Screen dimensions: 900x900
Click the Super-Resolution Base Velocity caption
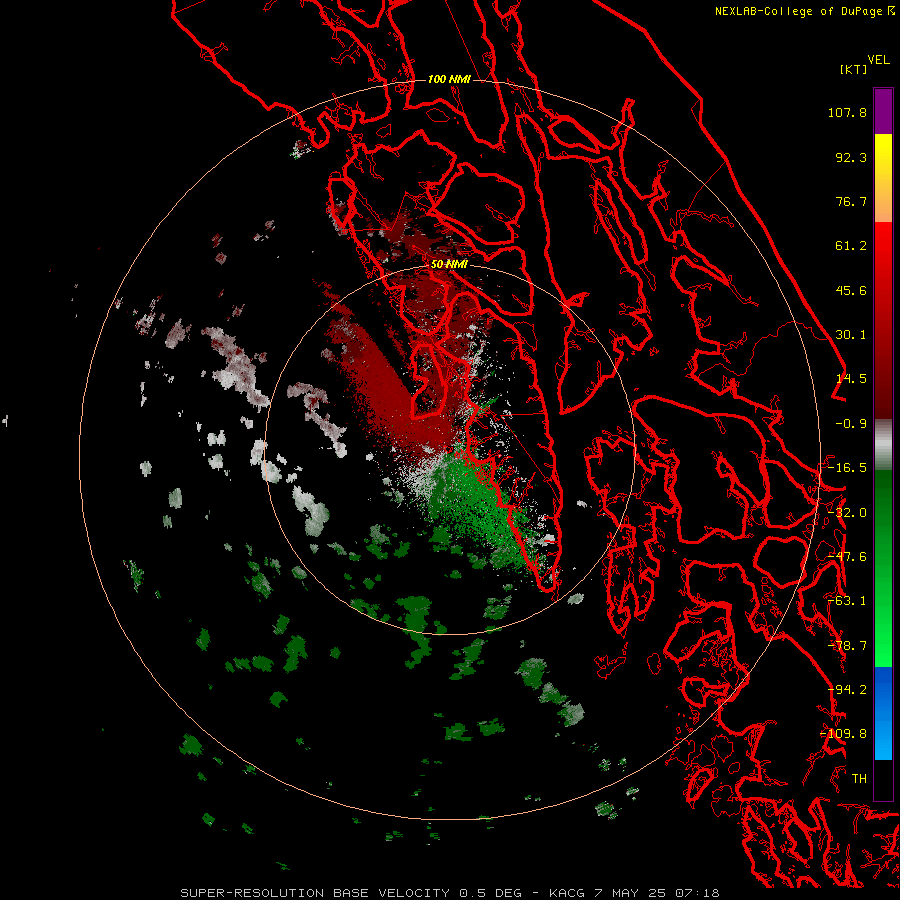449,893
